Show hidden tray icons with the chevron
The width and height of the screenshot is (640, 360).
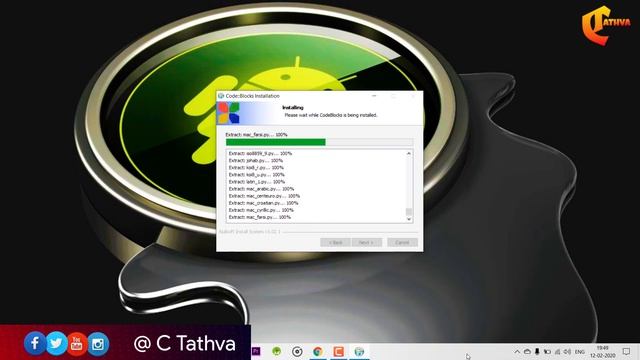[517, 352]
